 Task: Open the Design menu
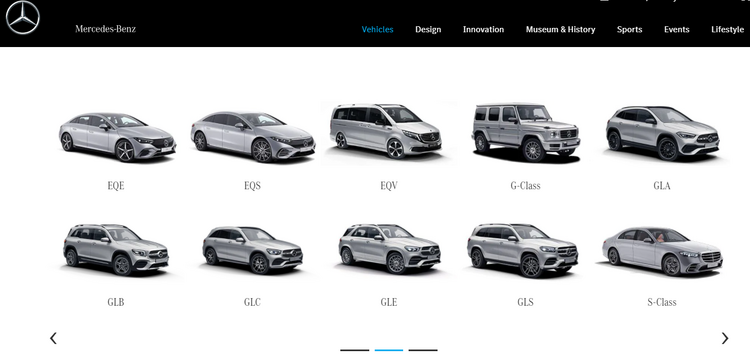tap(428, 29)
